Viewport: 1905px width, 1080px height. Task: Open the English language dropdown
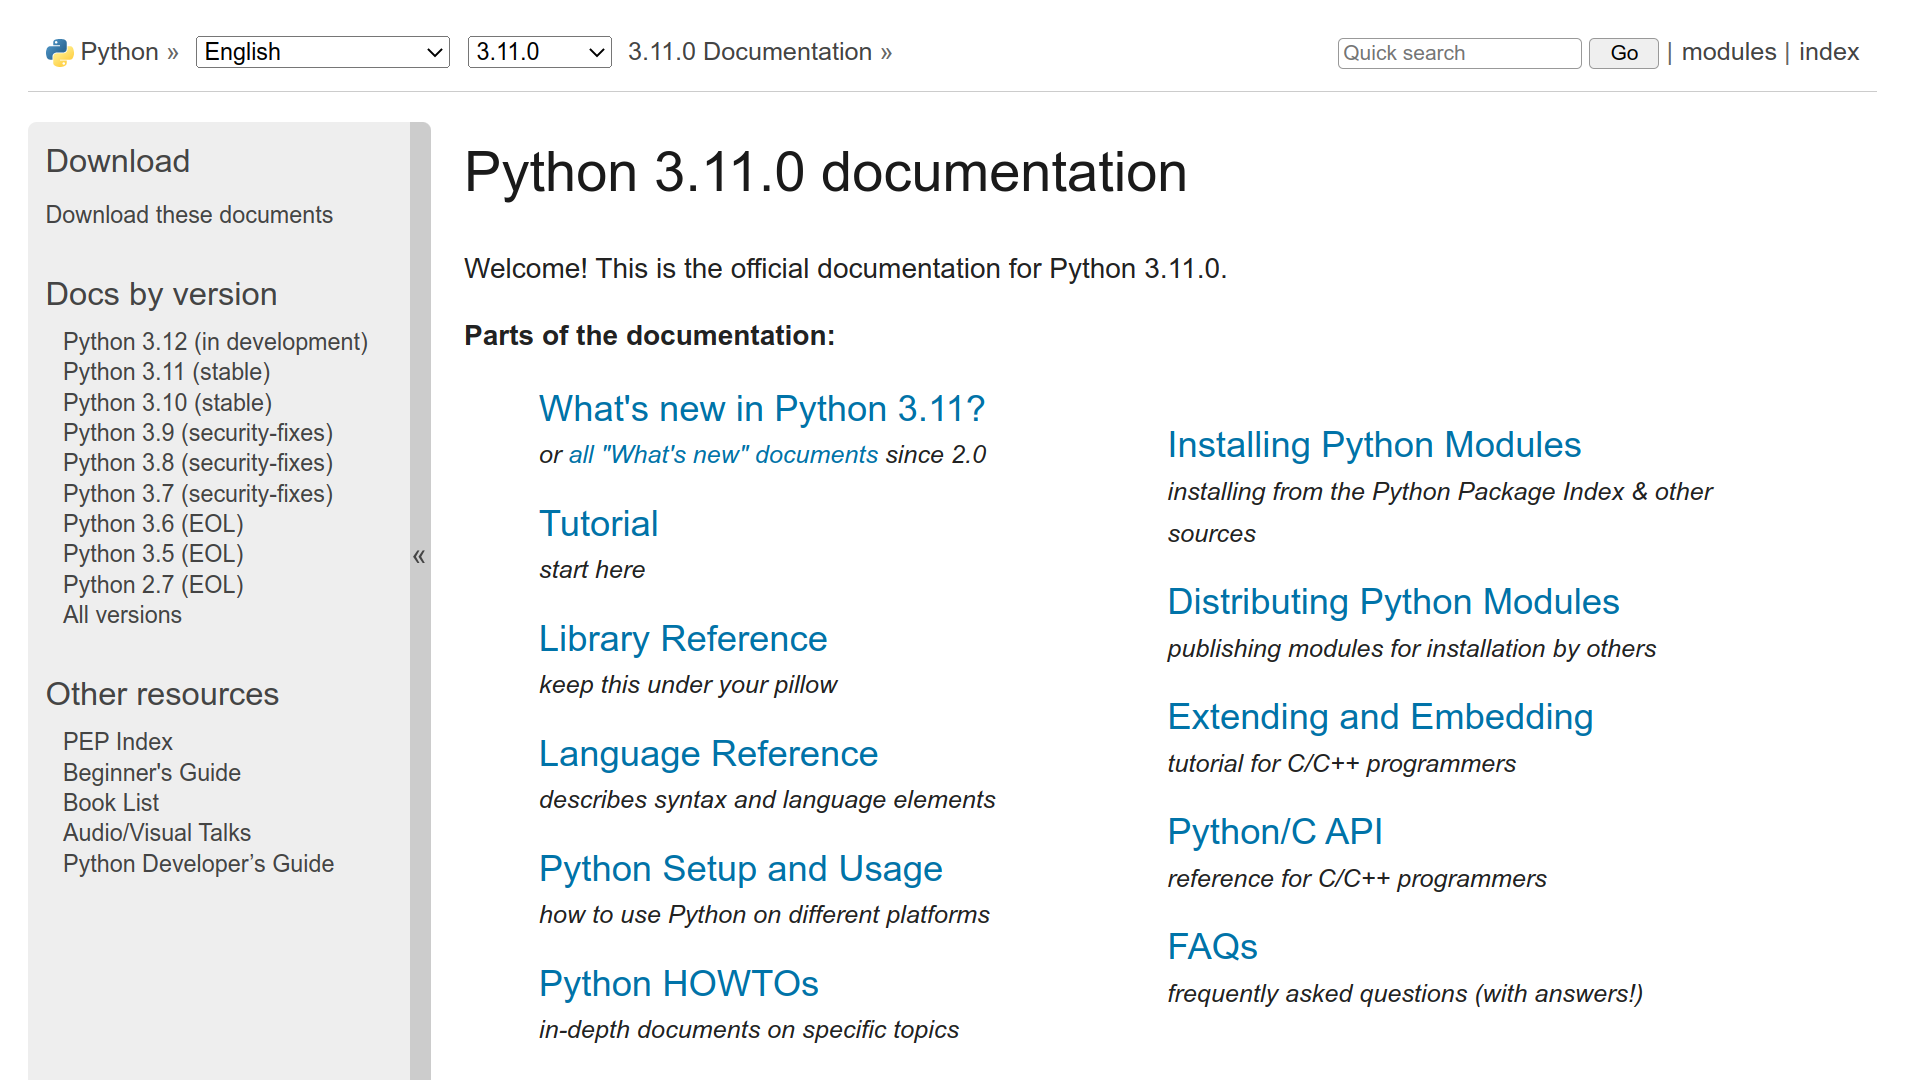coord(323,52)
